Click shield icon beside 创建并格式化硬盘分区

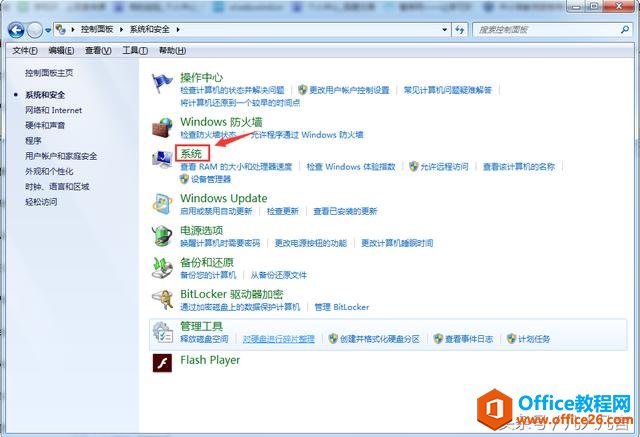[x=333, y=338]
